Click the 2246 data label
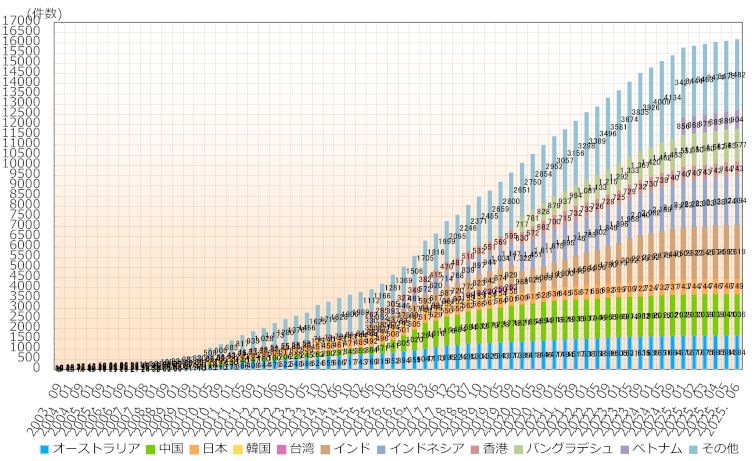 (468, 228)
